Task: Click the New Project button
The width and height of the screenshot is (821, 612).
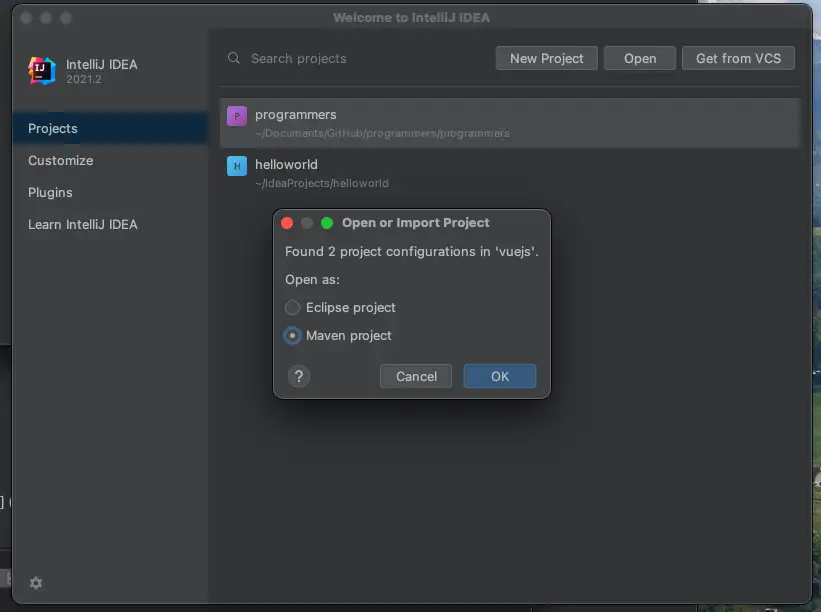Action: 547,58
